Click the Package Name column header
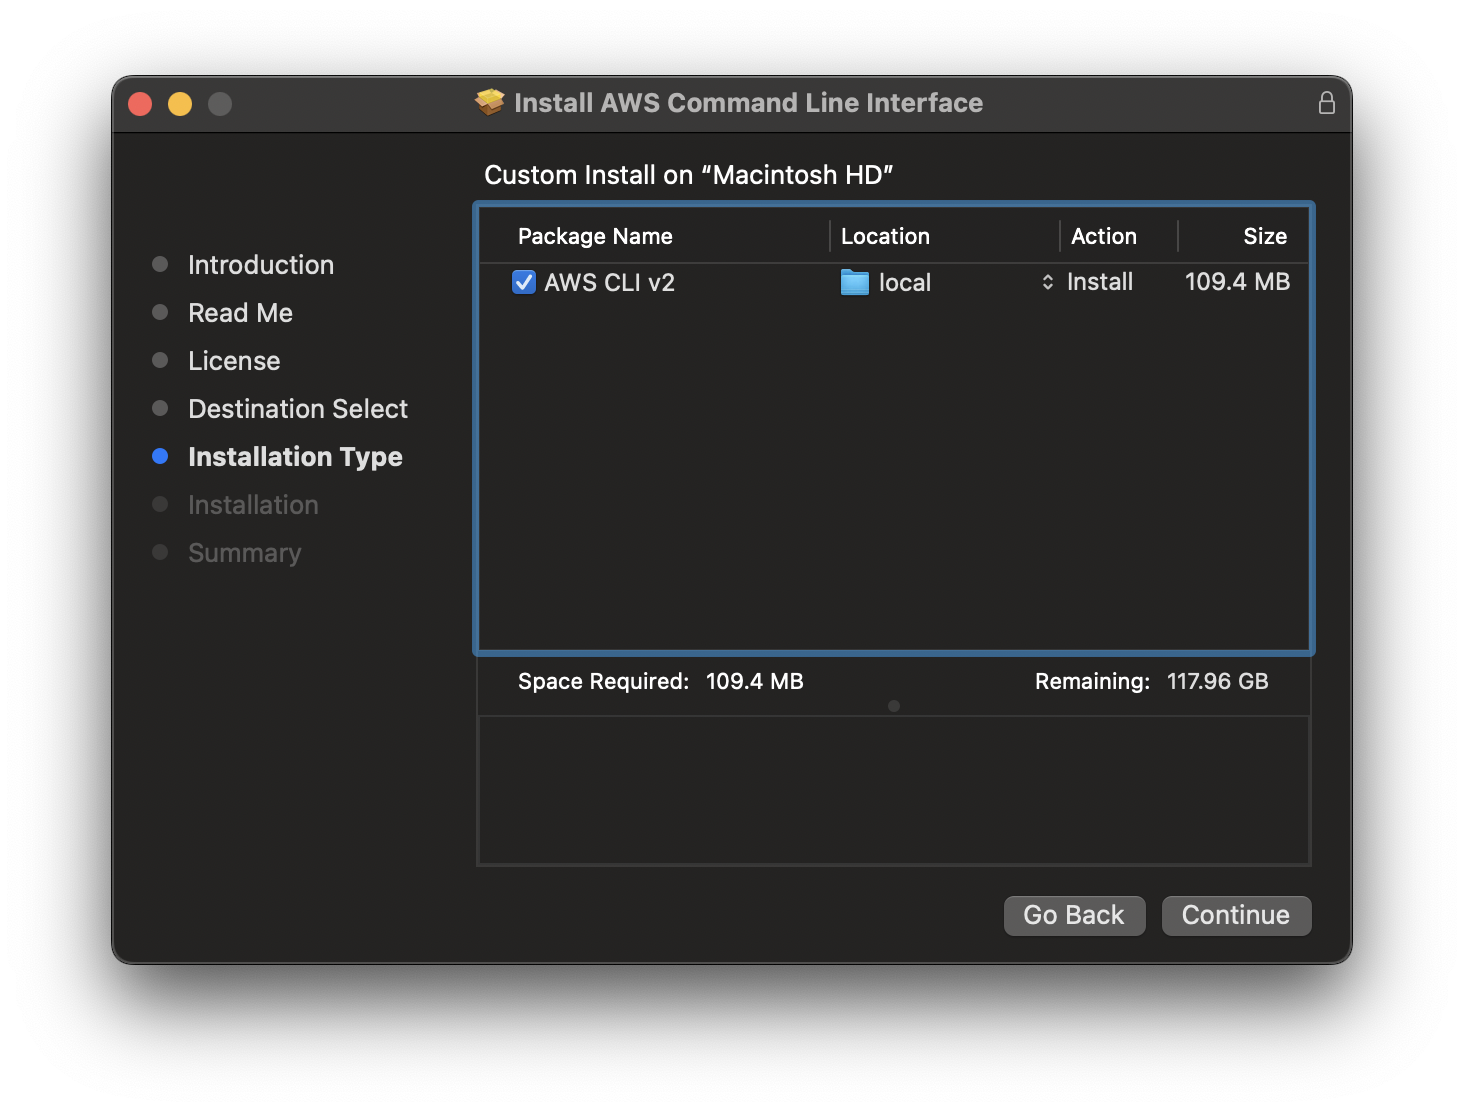 click(x=595, y=236)
